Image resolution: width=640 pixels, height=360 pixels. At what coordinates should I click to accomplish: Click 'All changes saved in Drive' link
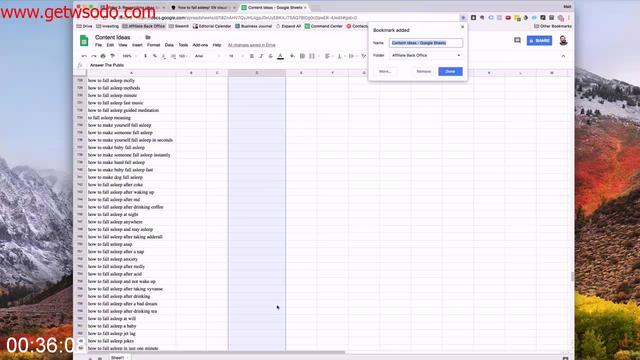[x=251, y=45]
